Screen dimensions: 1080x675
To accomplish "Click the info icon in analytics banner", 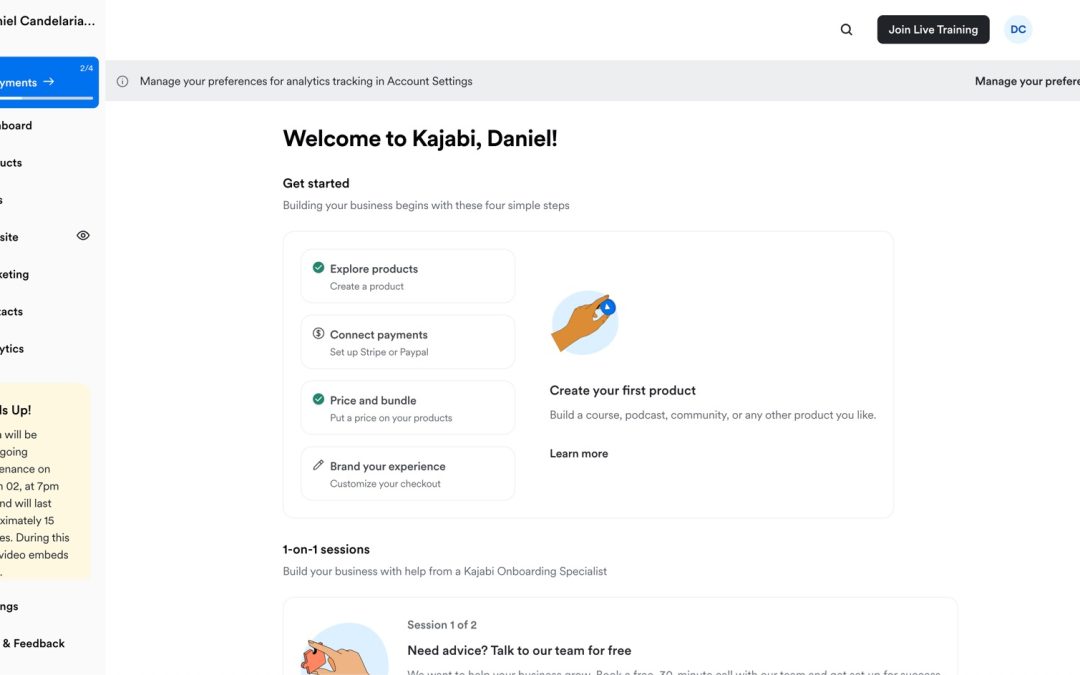I will pyautogui.click(x=123, y=81).
